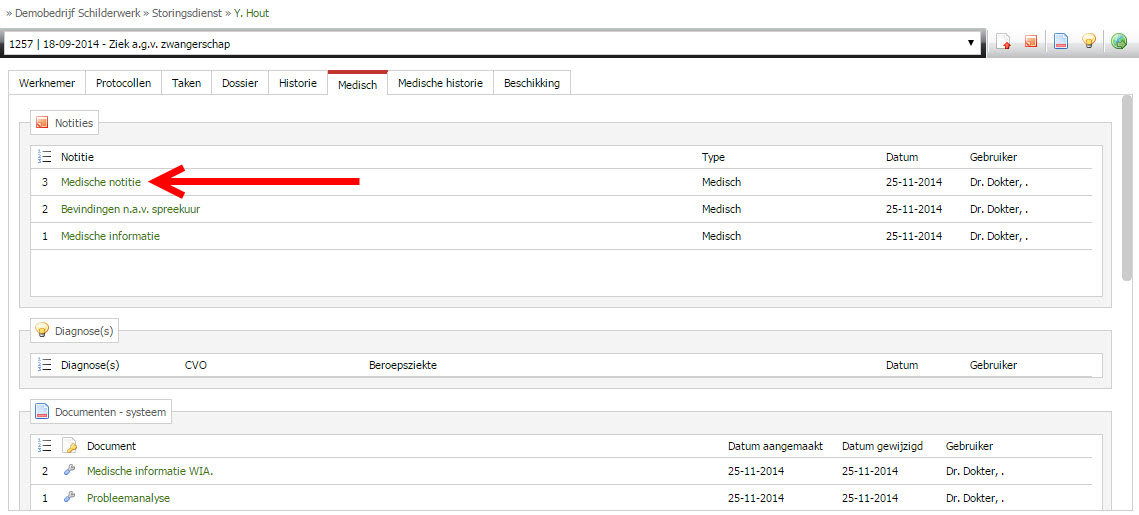Open the Medische notitie note
Image resolution: width=1139 pixels, height=515 pixels.
pos(101,182)
